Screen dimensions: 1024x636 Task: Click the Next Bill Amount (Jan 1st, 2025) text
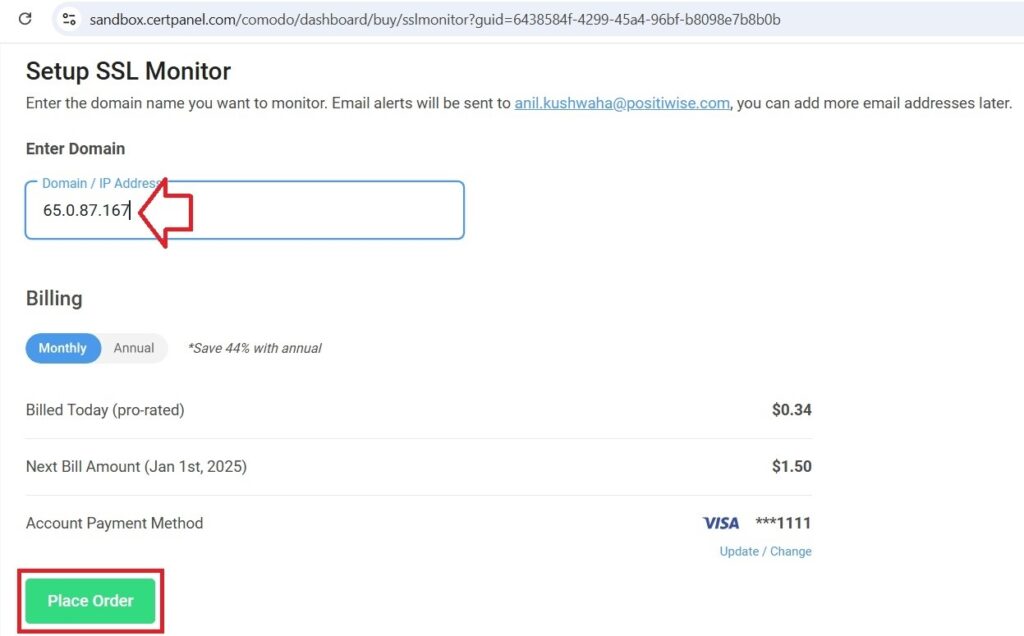[x=136, y=466]
